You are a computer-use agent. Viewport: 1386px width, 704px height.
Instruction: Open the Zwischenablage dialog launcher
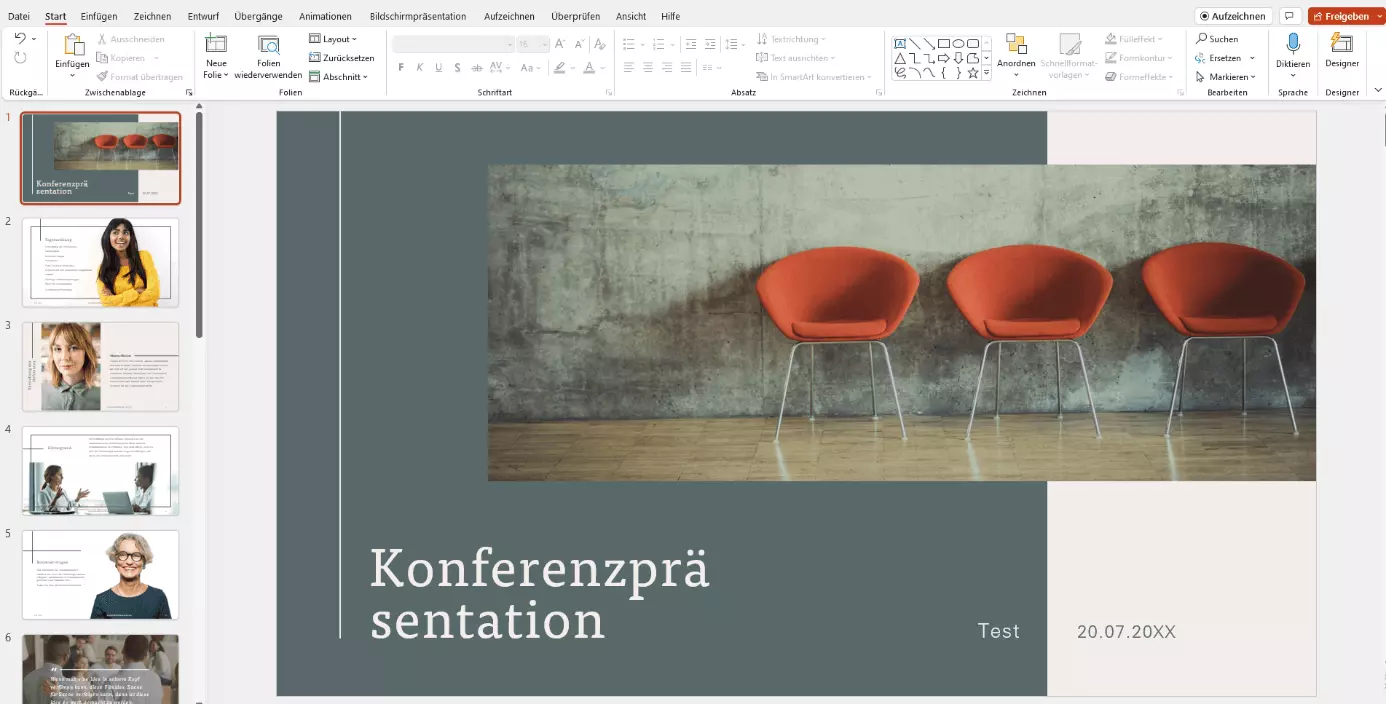click(189, 92)
